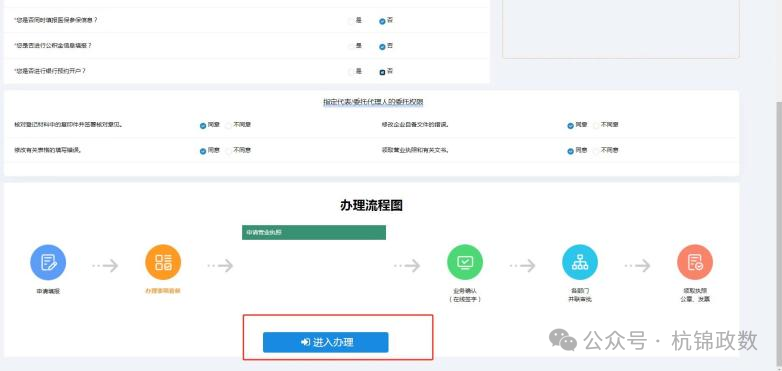Image resolution: width=782 pixels, height=371 pixels.
Task: Click the blue 申请填报 step icon
Action: point(48,262)
